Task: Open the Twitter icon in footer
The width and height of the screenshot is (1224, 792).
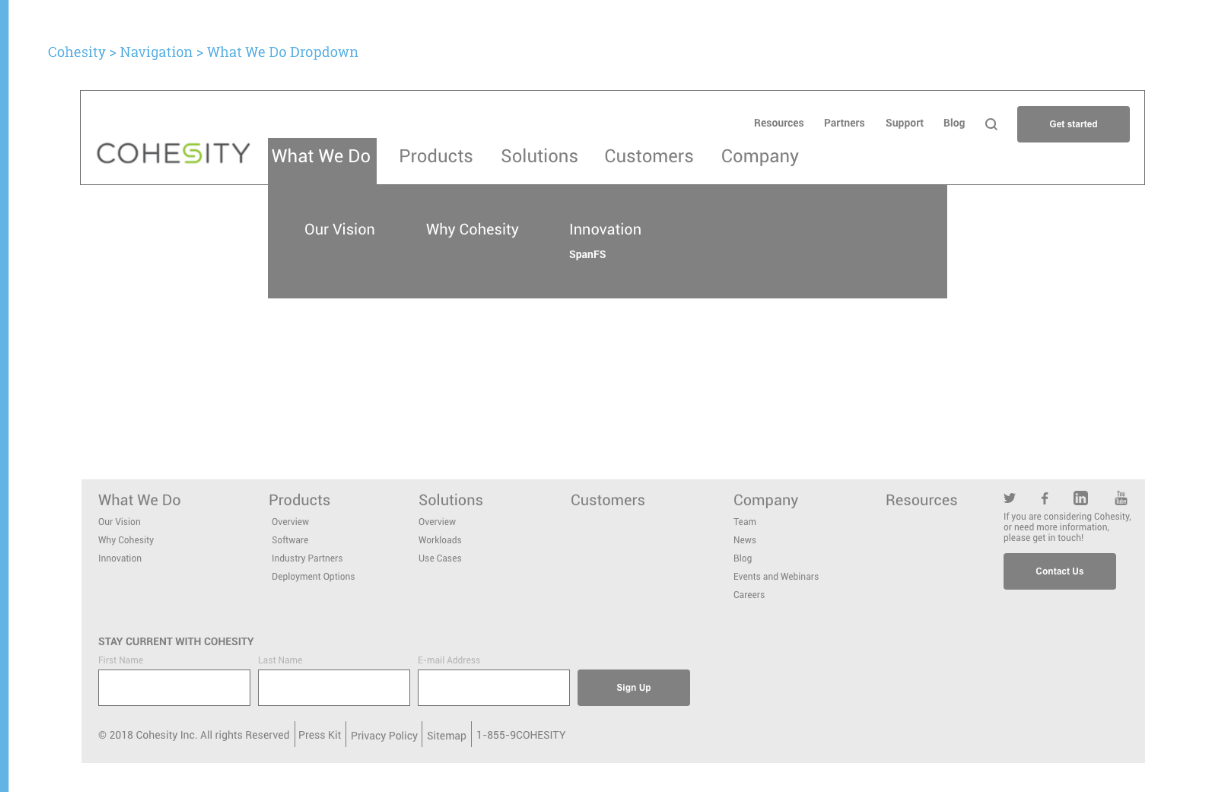Action: (x=1009, y=498)
